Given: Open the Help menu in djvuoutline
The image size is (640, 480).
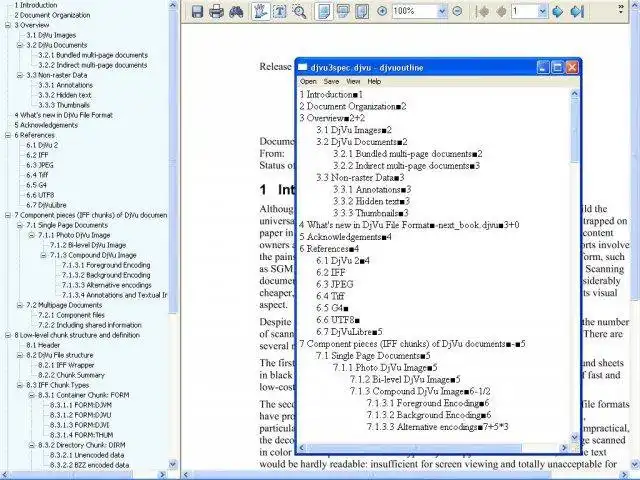Looking at the screenshot, I should click(374, 82).
